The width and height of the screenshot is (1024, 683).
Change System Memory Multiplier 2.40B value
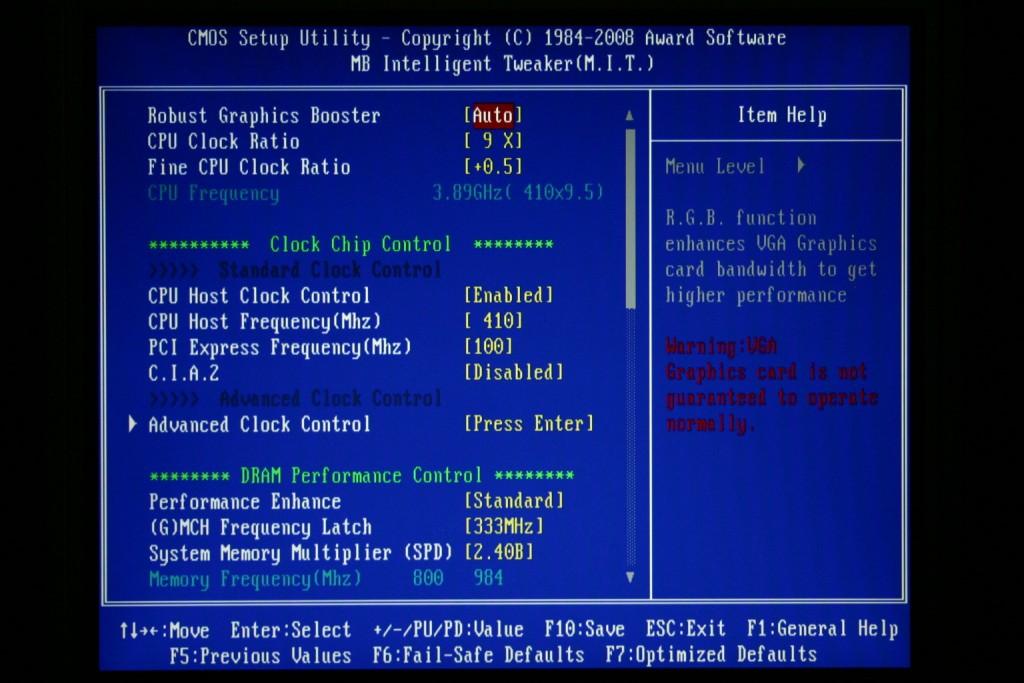499,552
